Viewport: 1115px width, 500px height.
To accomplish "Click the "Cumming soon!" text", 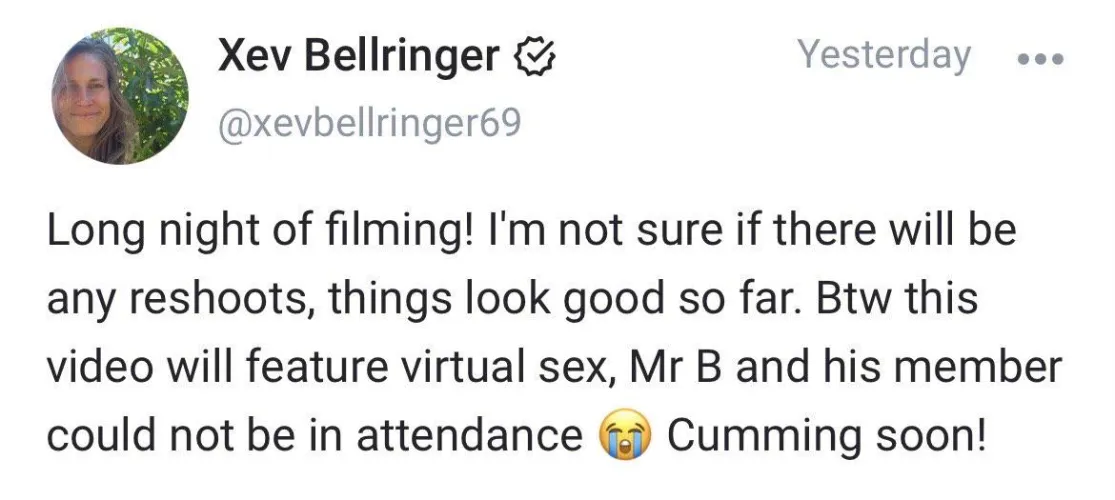I will pyautogui.click(x=827, y=437).
